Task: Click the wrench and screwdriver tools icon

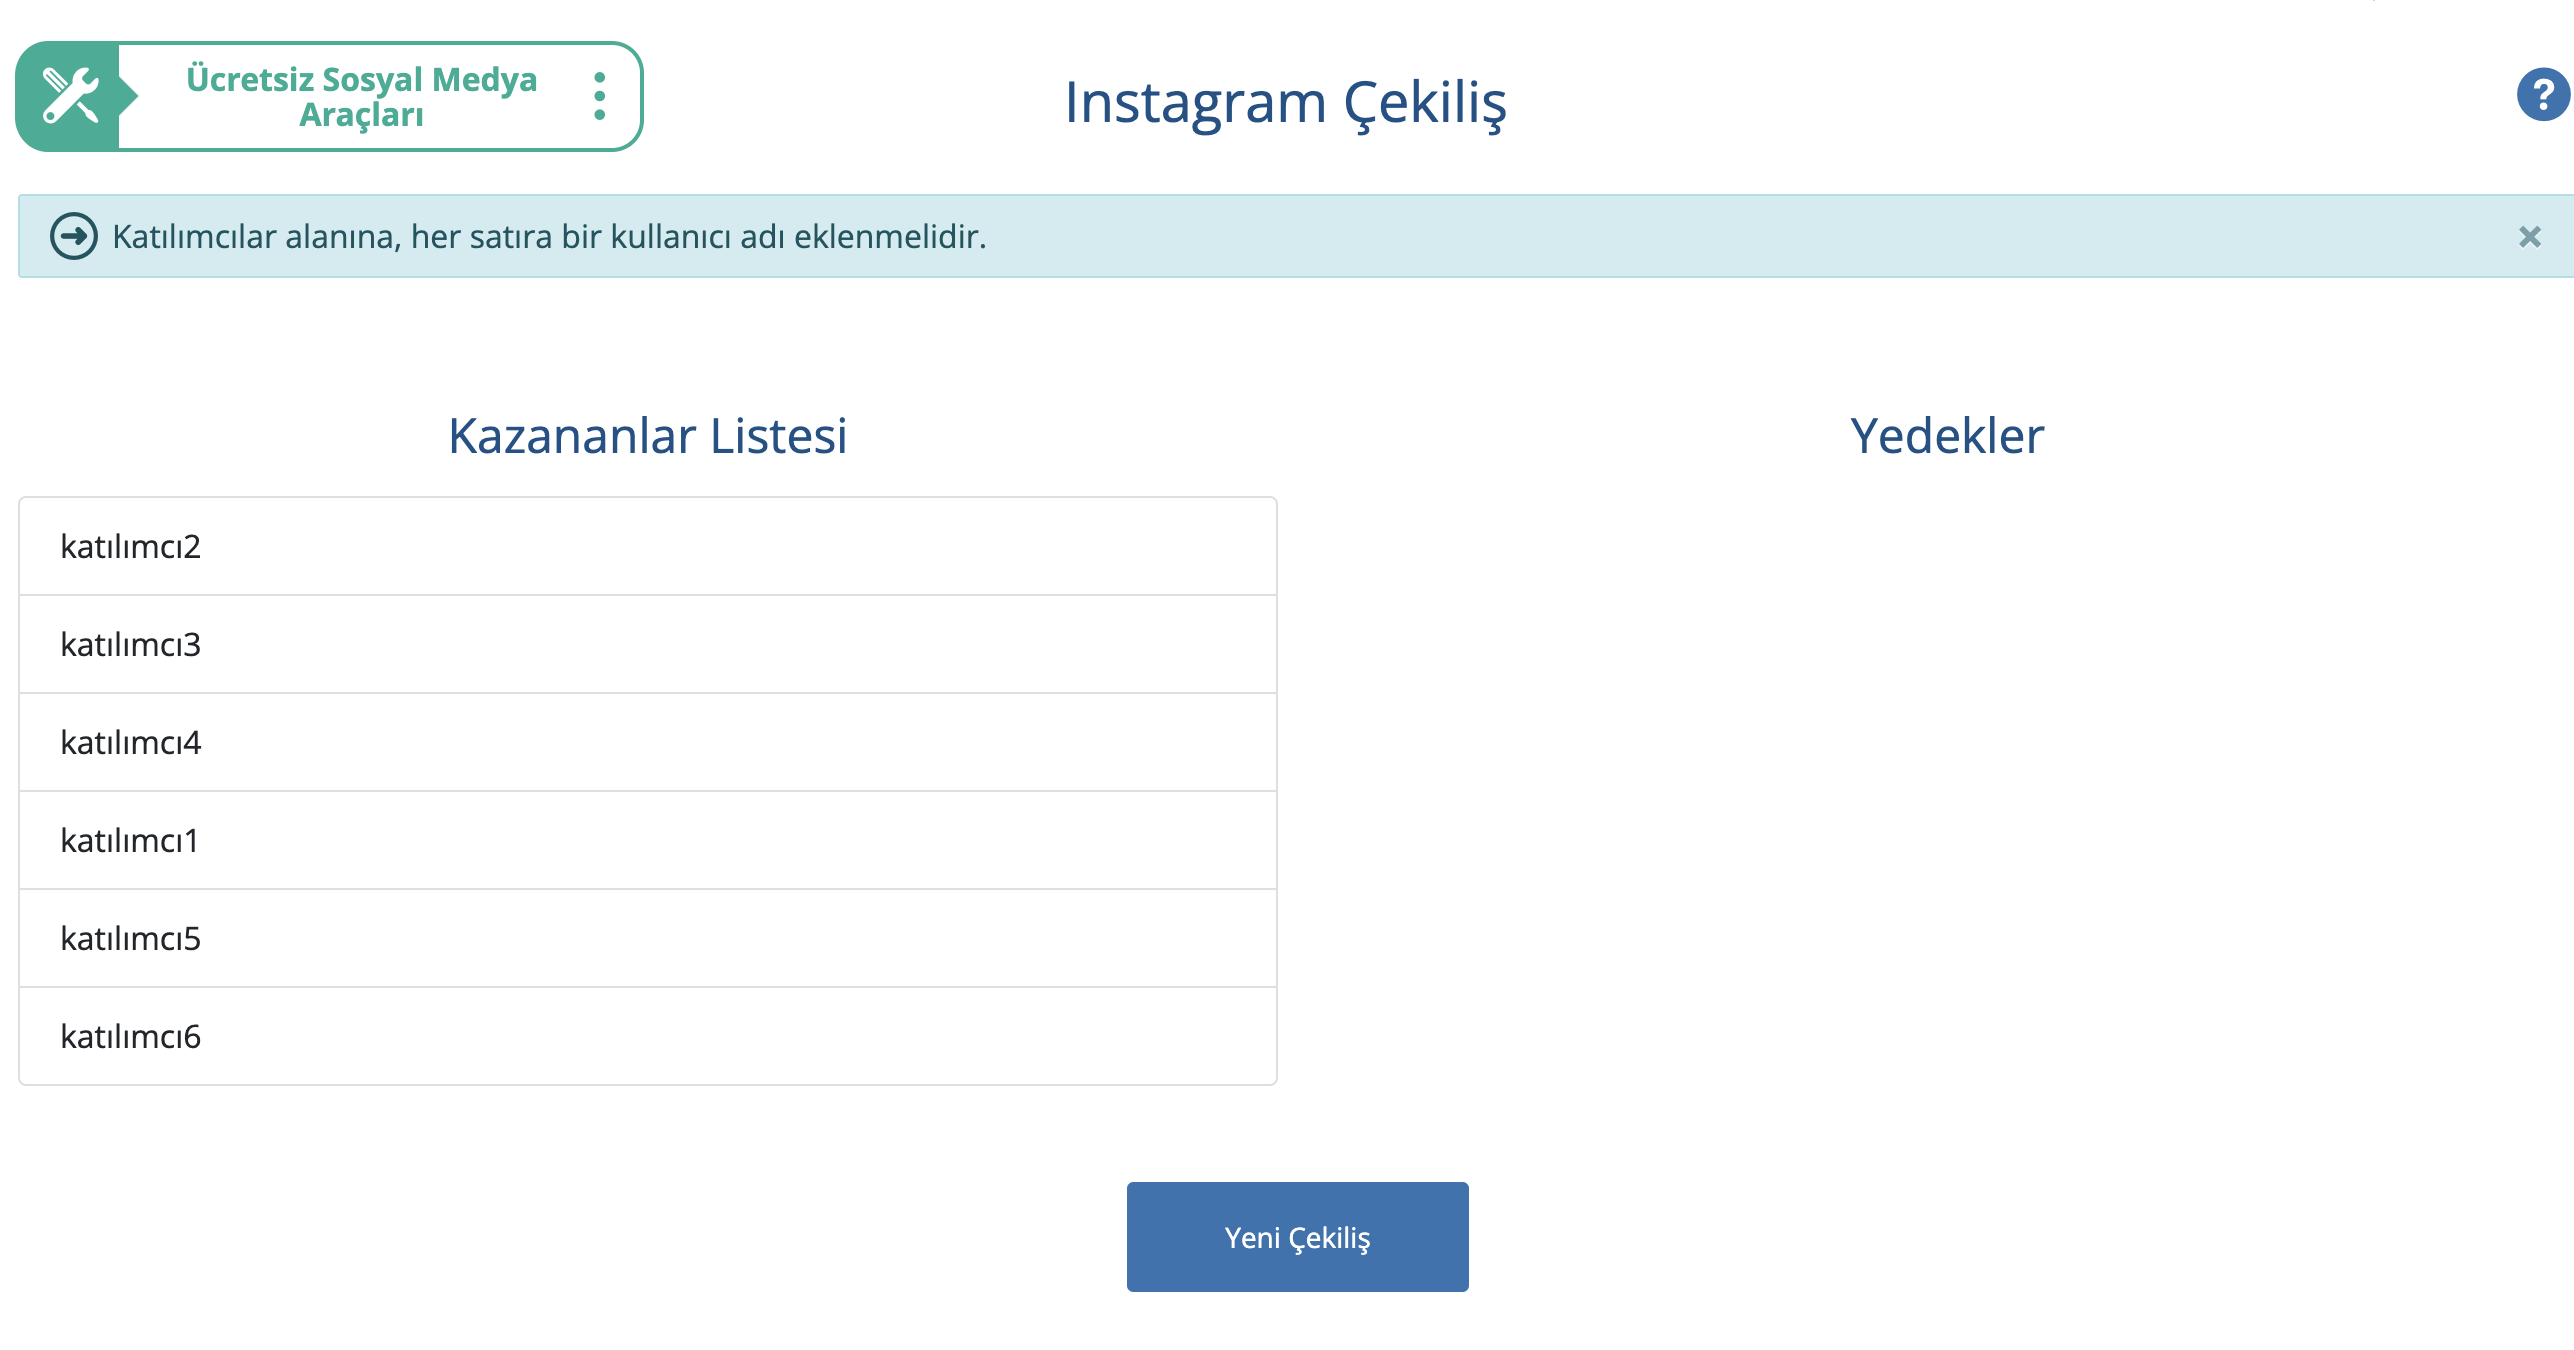Action: pos(70,96)
